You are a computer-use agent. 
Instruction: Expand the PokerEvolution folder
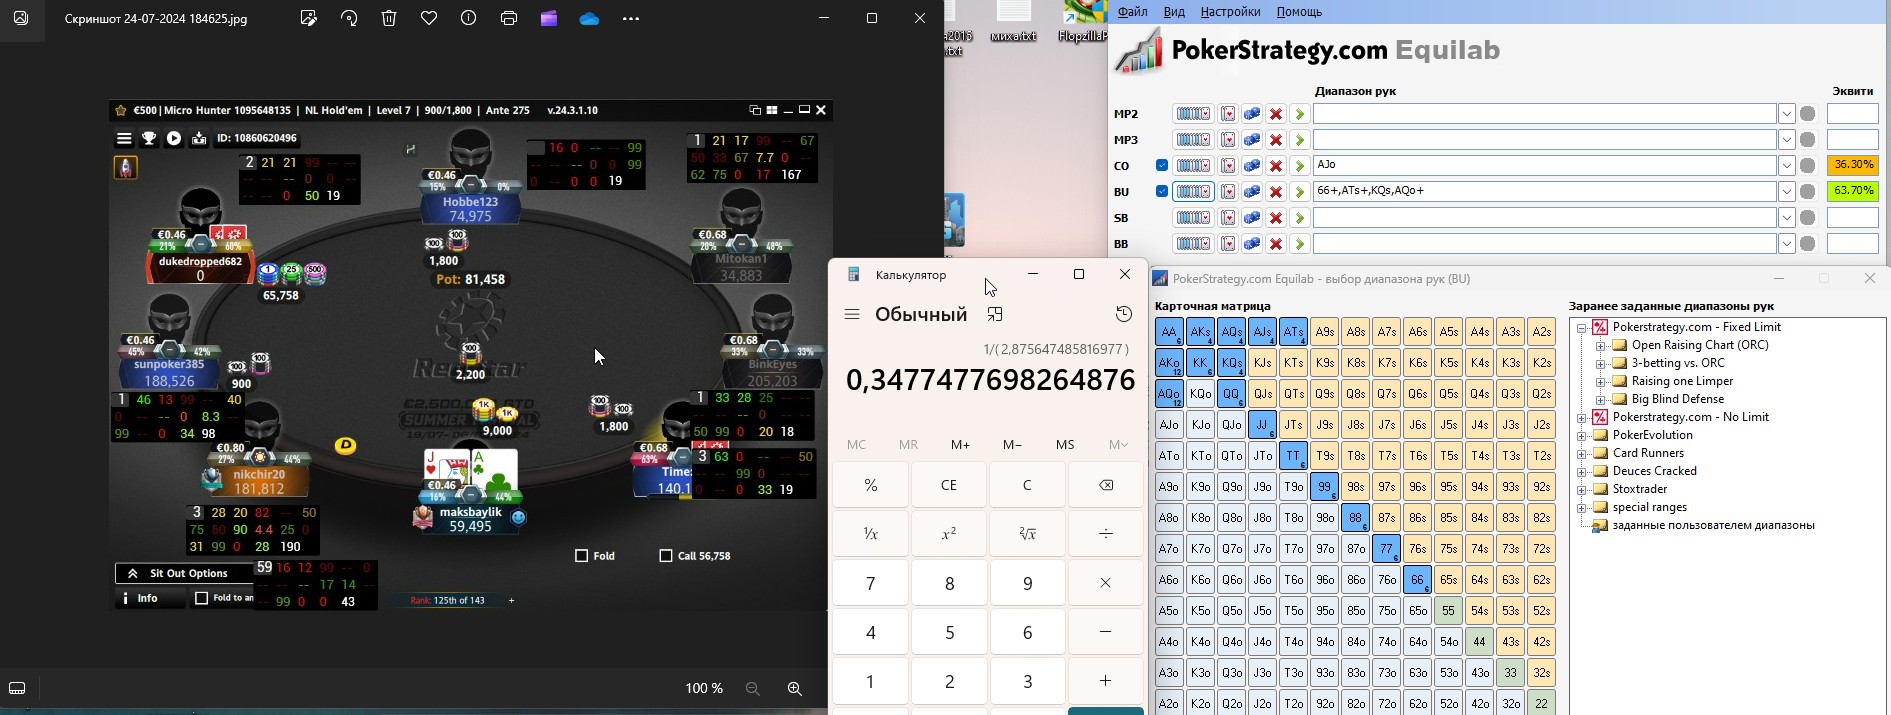(x=1582, y=436)
